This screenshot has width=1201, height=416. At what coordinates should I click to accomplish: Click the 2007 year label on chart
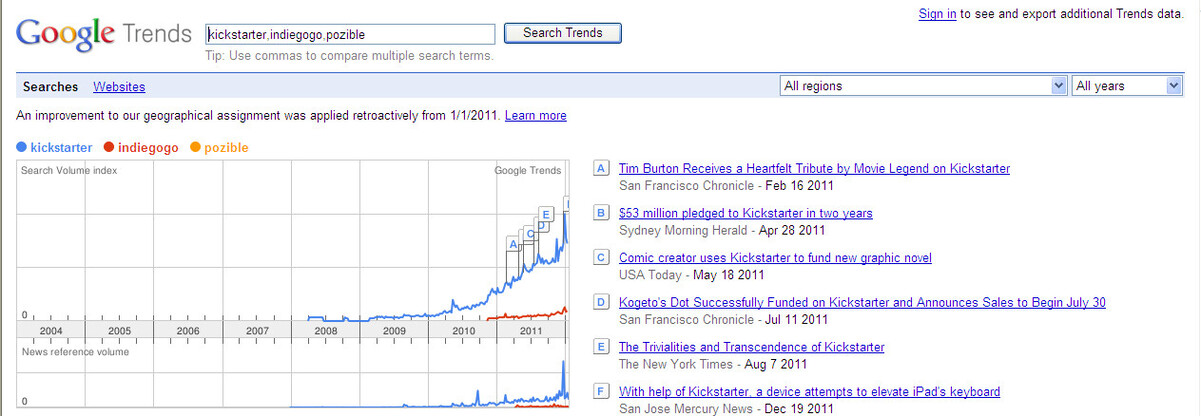(x=257, y=331)
